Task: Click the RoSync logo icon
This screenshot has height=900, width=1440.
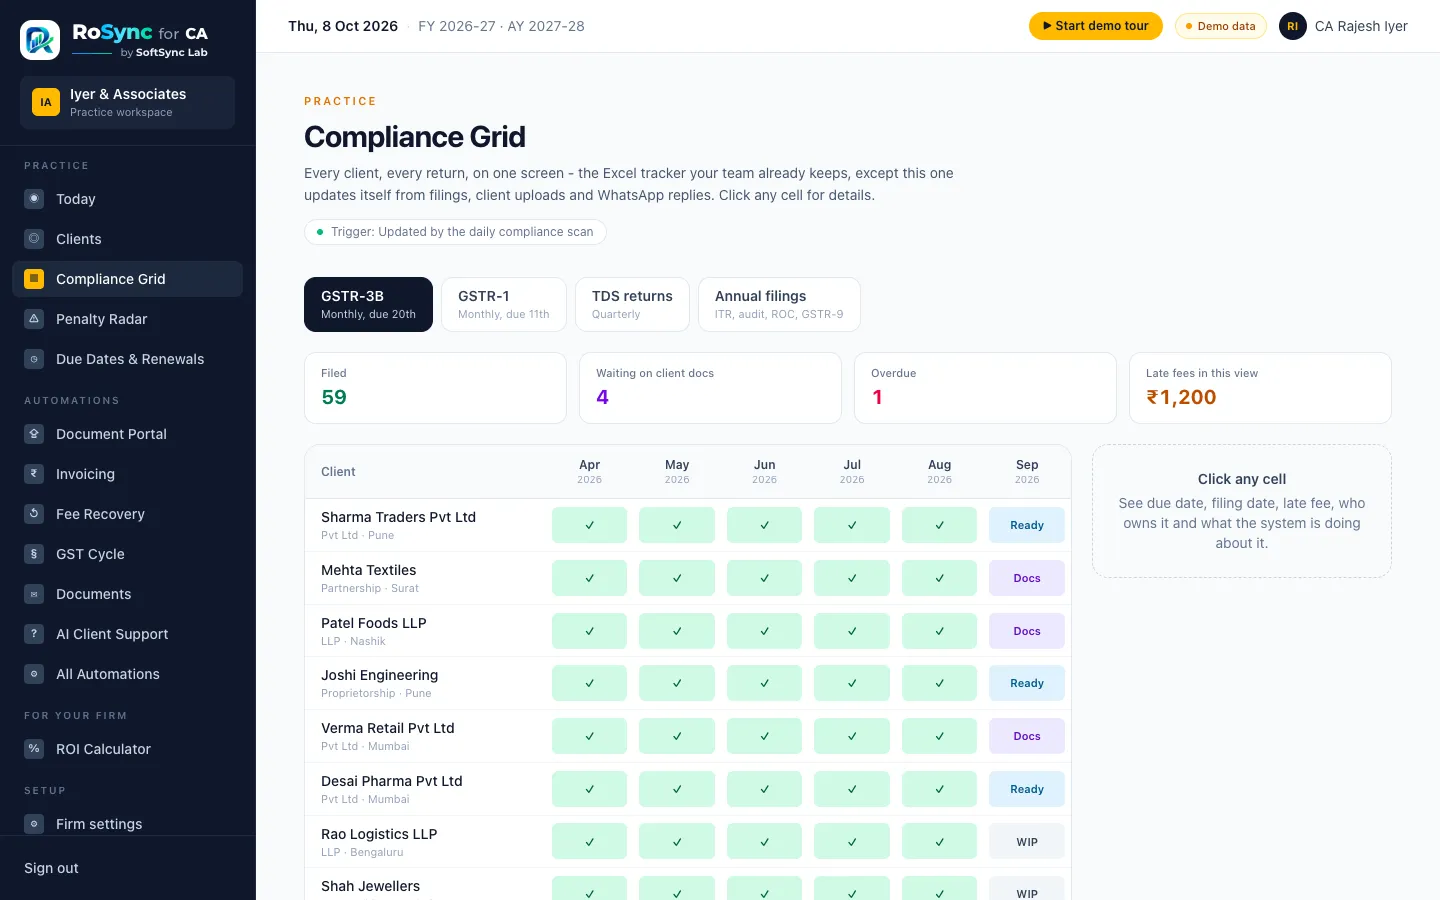Action: pos(40,40)
